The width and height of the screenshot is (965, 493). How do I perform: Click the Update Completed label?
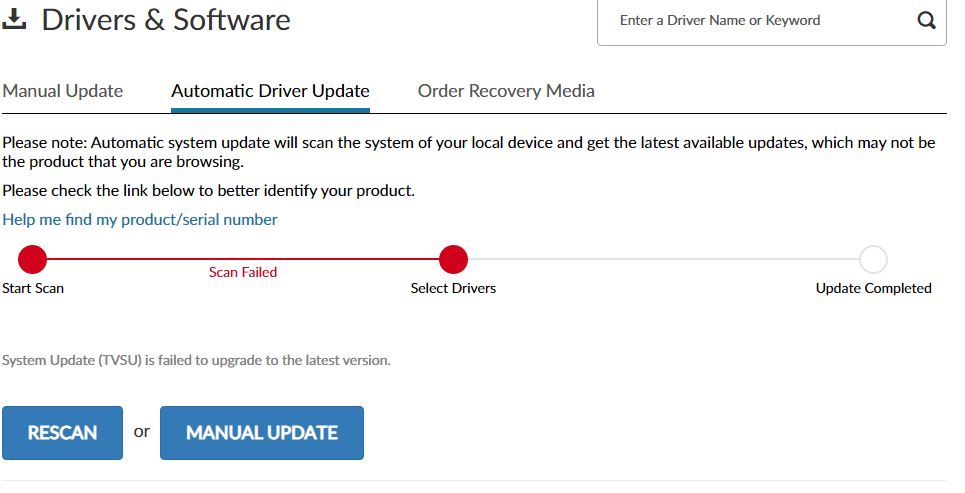[873, 288]
